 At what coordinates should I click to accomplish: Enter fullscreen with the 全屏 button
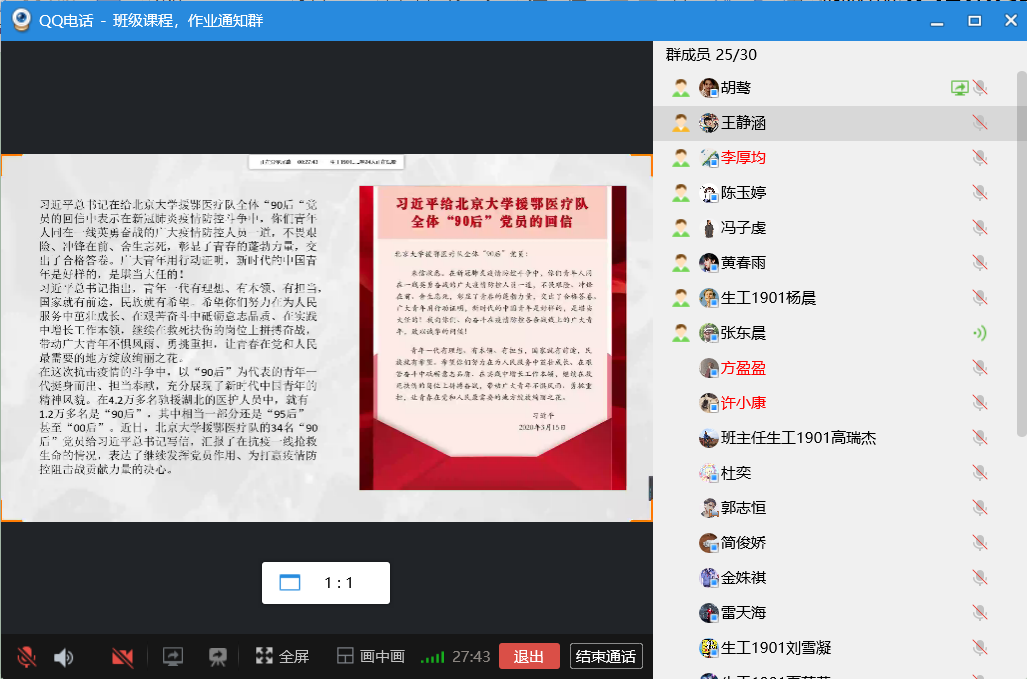pos(282,657)
